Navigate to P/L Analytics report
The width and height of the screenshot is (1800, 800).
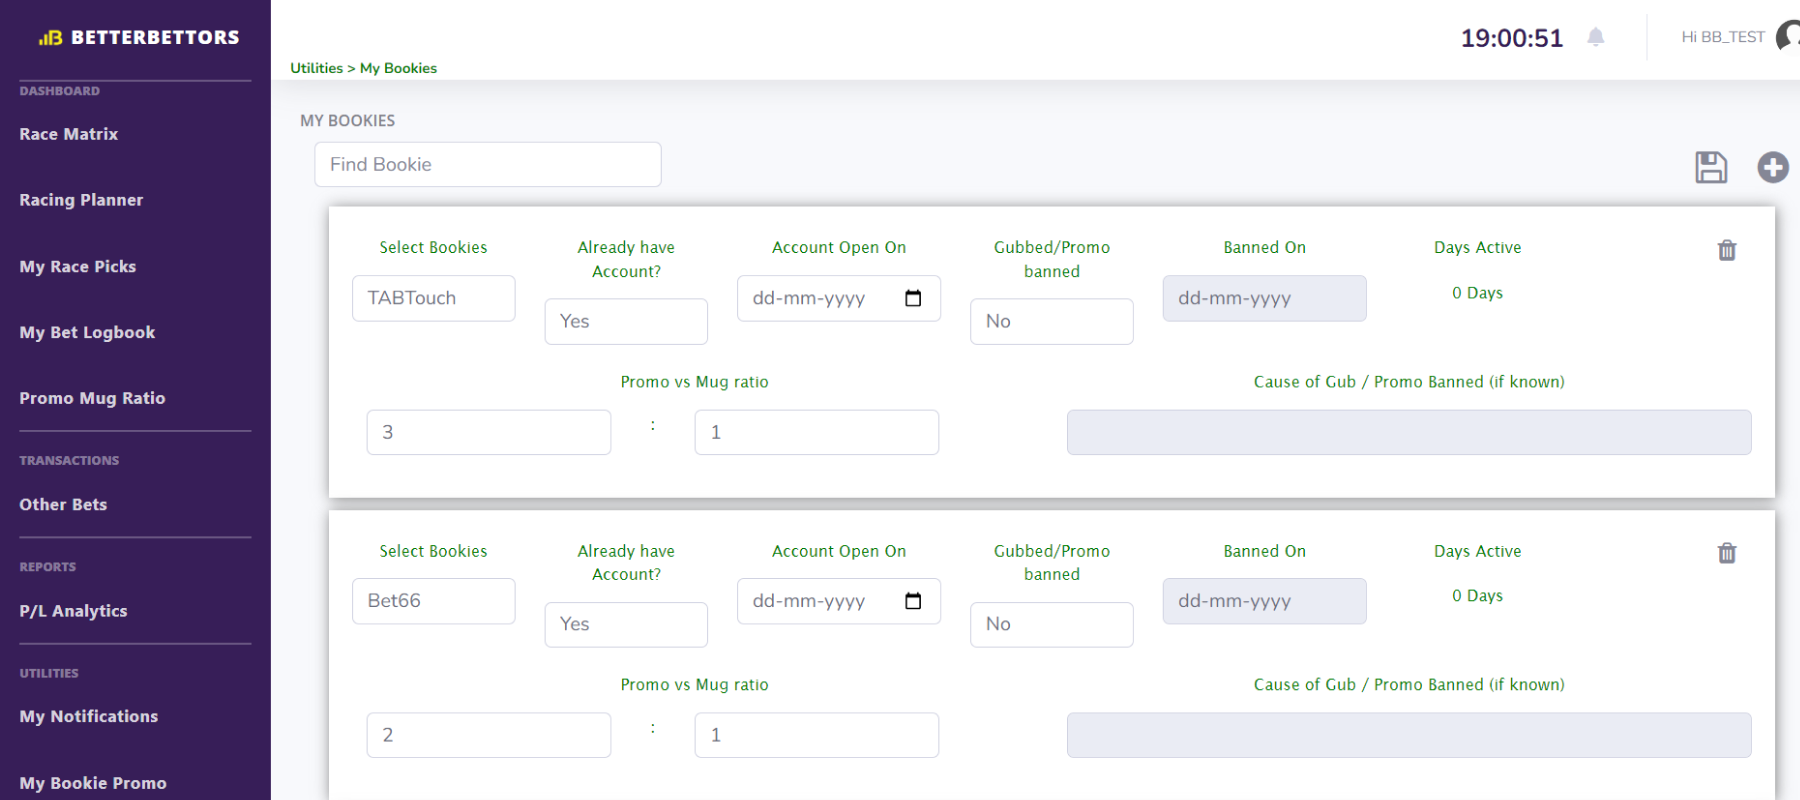[73, 611]
